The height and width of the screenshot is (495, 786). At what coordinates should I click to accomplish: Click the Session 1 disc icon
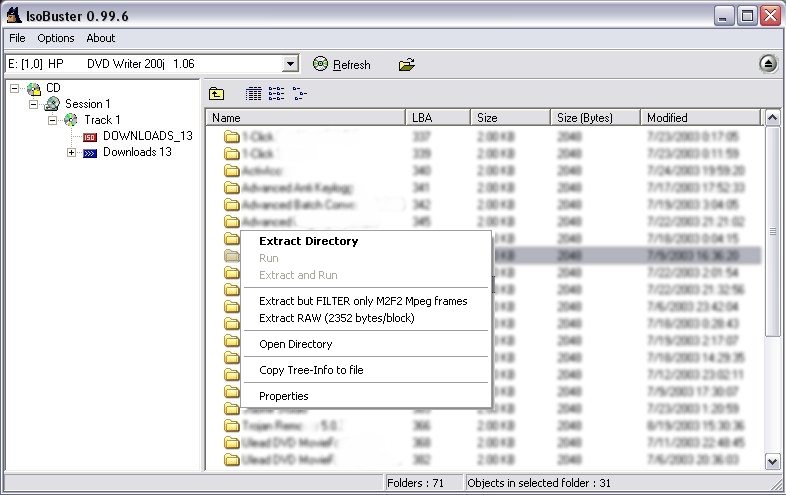point(52,104)
